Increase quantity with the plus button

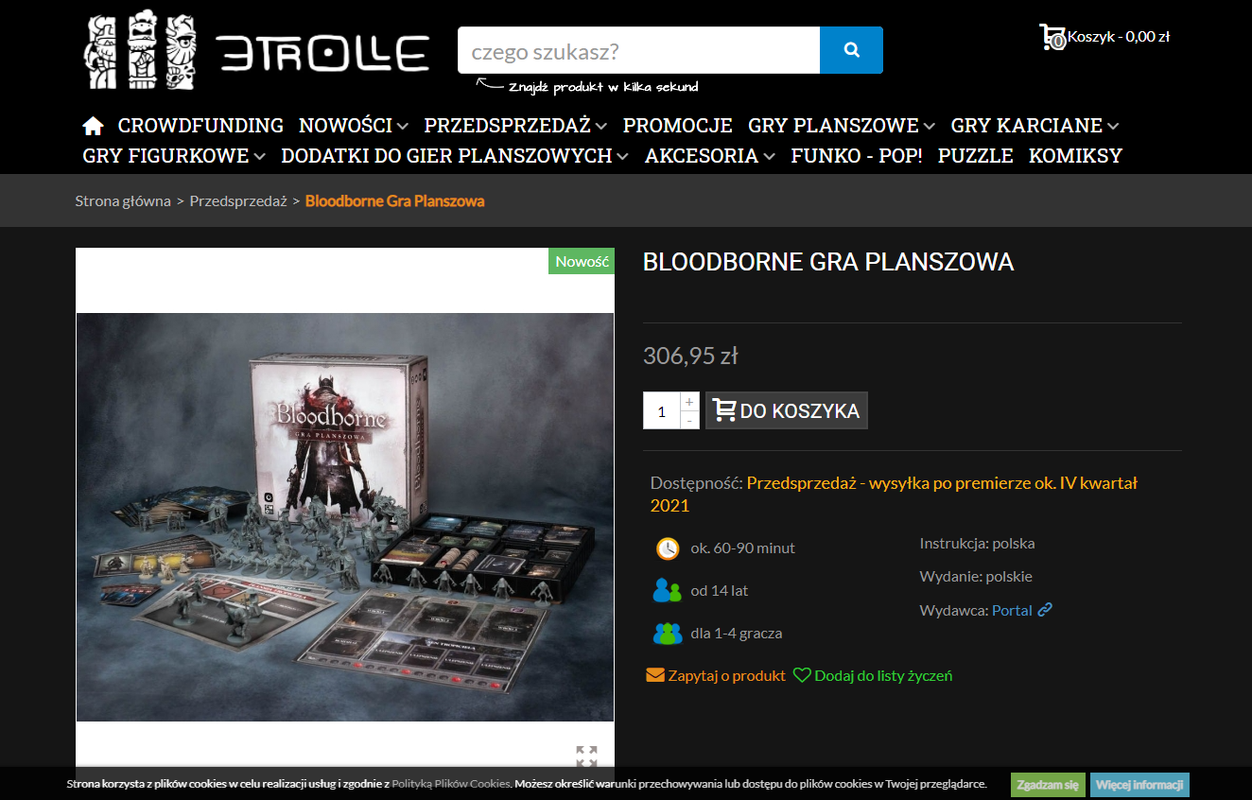tap(689, 401)
